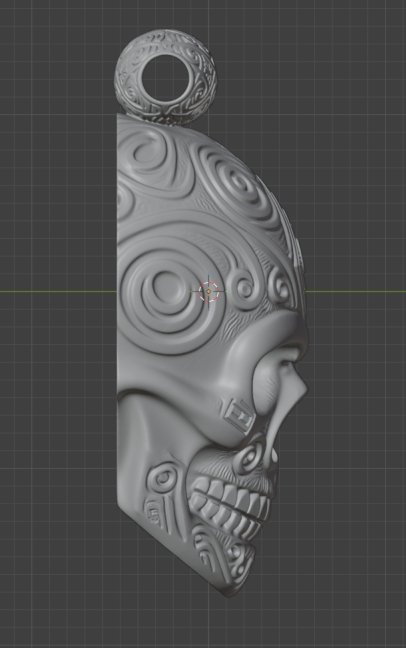
Task: Click the circular carving on the jaw behind teeth
Action: coord(165,479)
